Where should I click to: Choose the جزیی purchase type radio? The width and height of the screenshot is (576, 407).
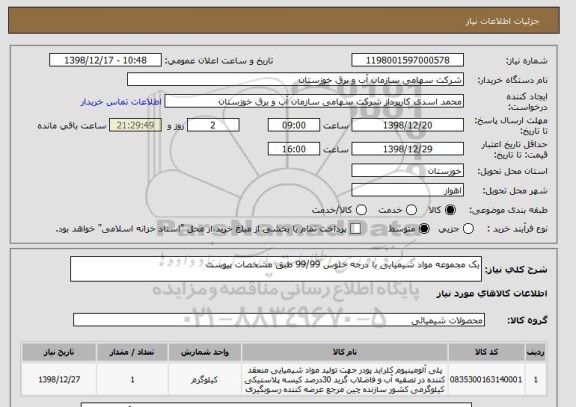point(468,229)
